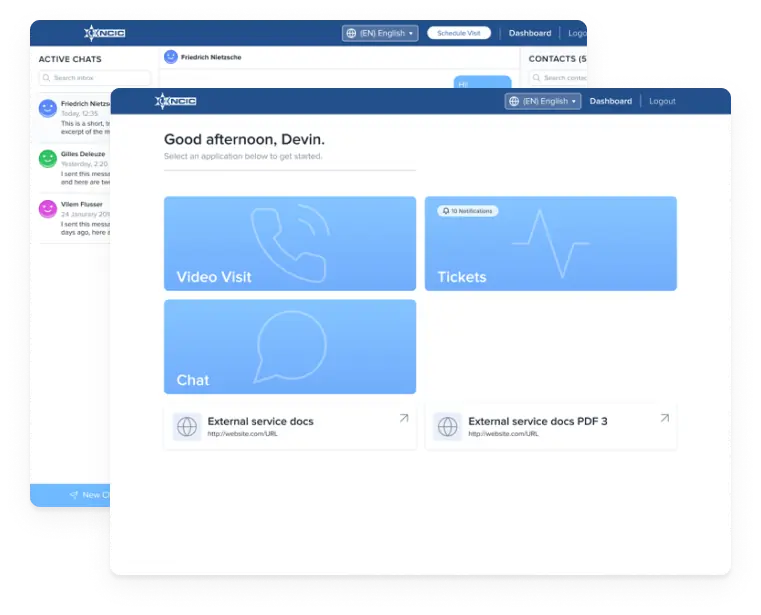The width and height of the screenshot is (761, 615).
Task: Click the NCIC logo in the front Dashboard window
Action: tap(176, 101)
